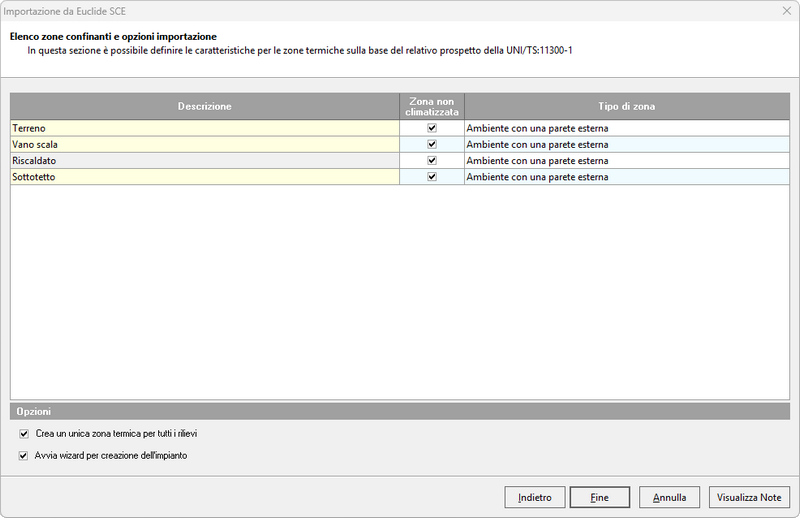Open Tipo di zona dropdown for Vano scala
The width and height of the screenshot is (800, 518).
coord(626,144)
